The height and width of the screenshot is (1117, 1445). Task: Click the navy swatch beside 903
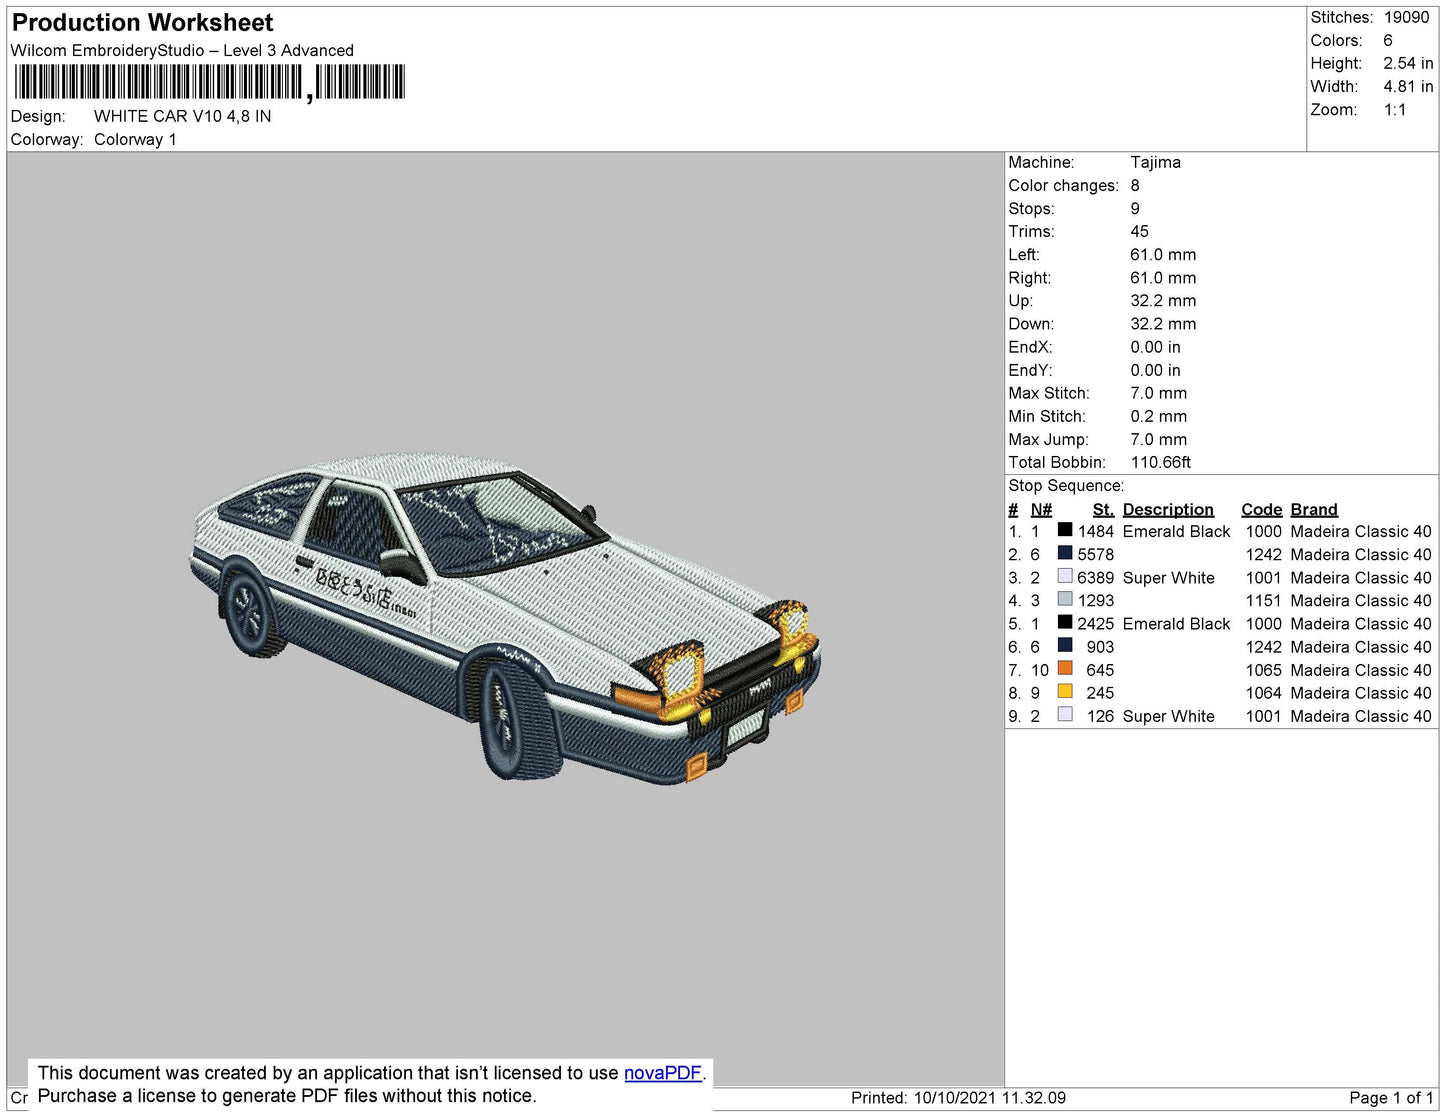coord(1065,645)
